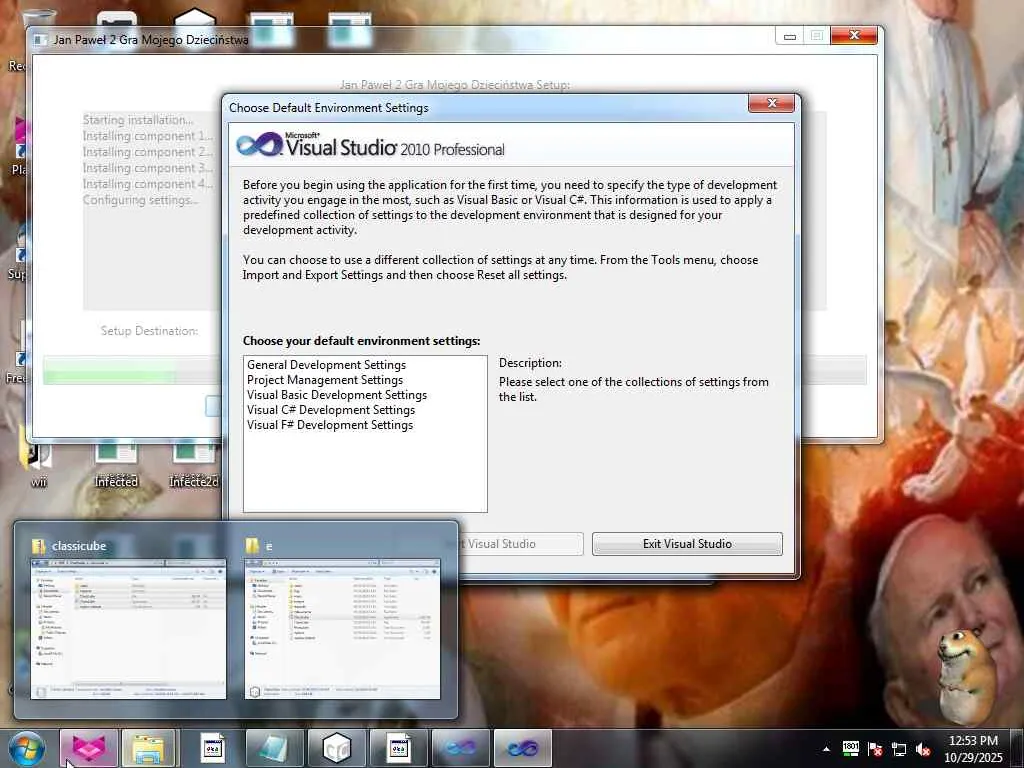Viewport: 1024px width, 768px height.
Task: Click the Exit Visual Studio button
Action: 687,544
